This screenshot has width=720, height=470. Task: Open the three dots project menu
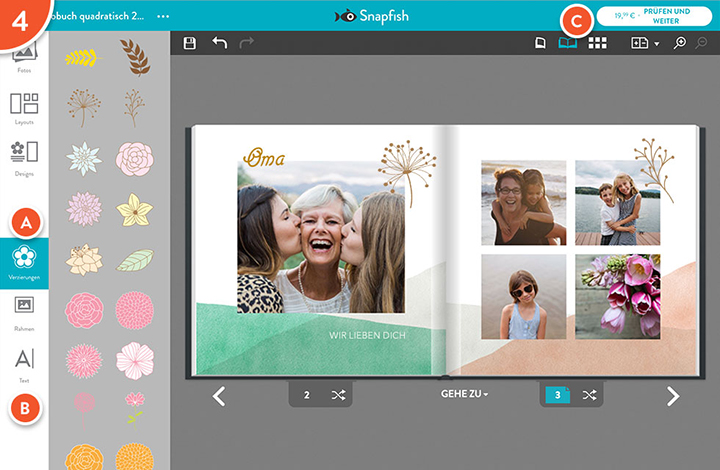tap(163, 16)
